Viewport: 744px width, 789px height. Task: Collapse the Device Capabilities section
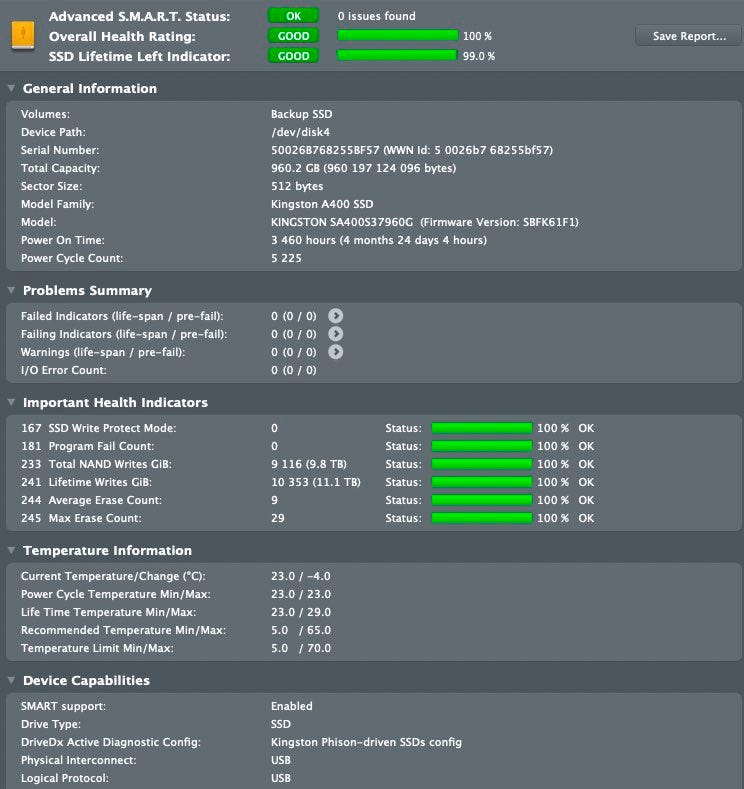[11, 680]
